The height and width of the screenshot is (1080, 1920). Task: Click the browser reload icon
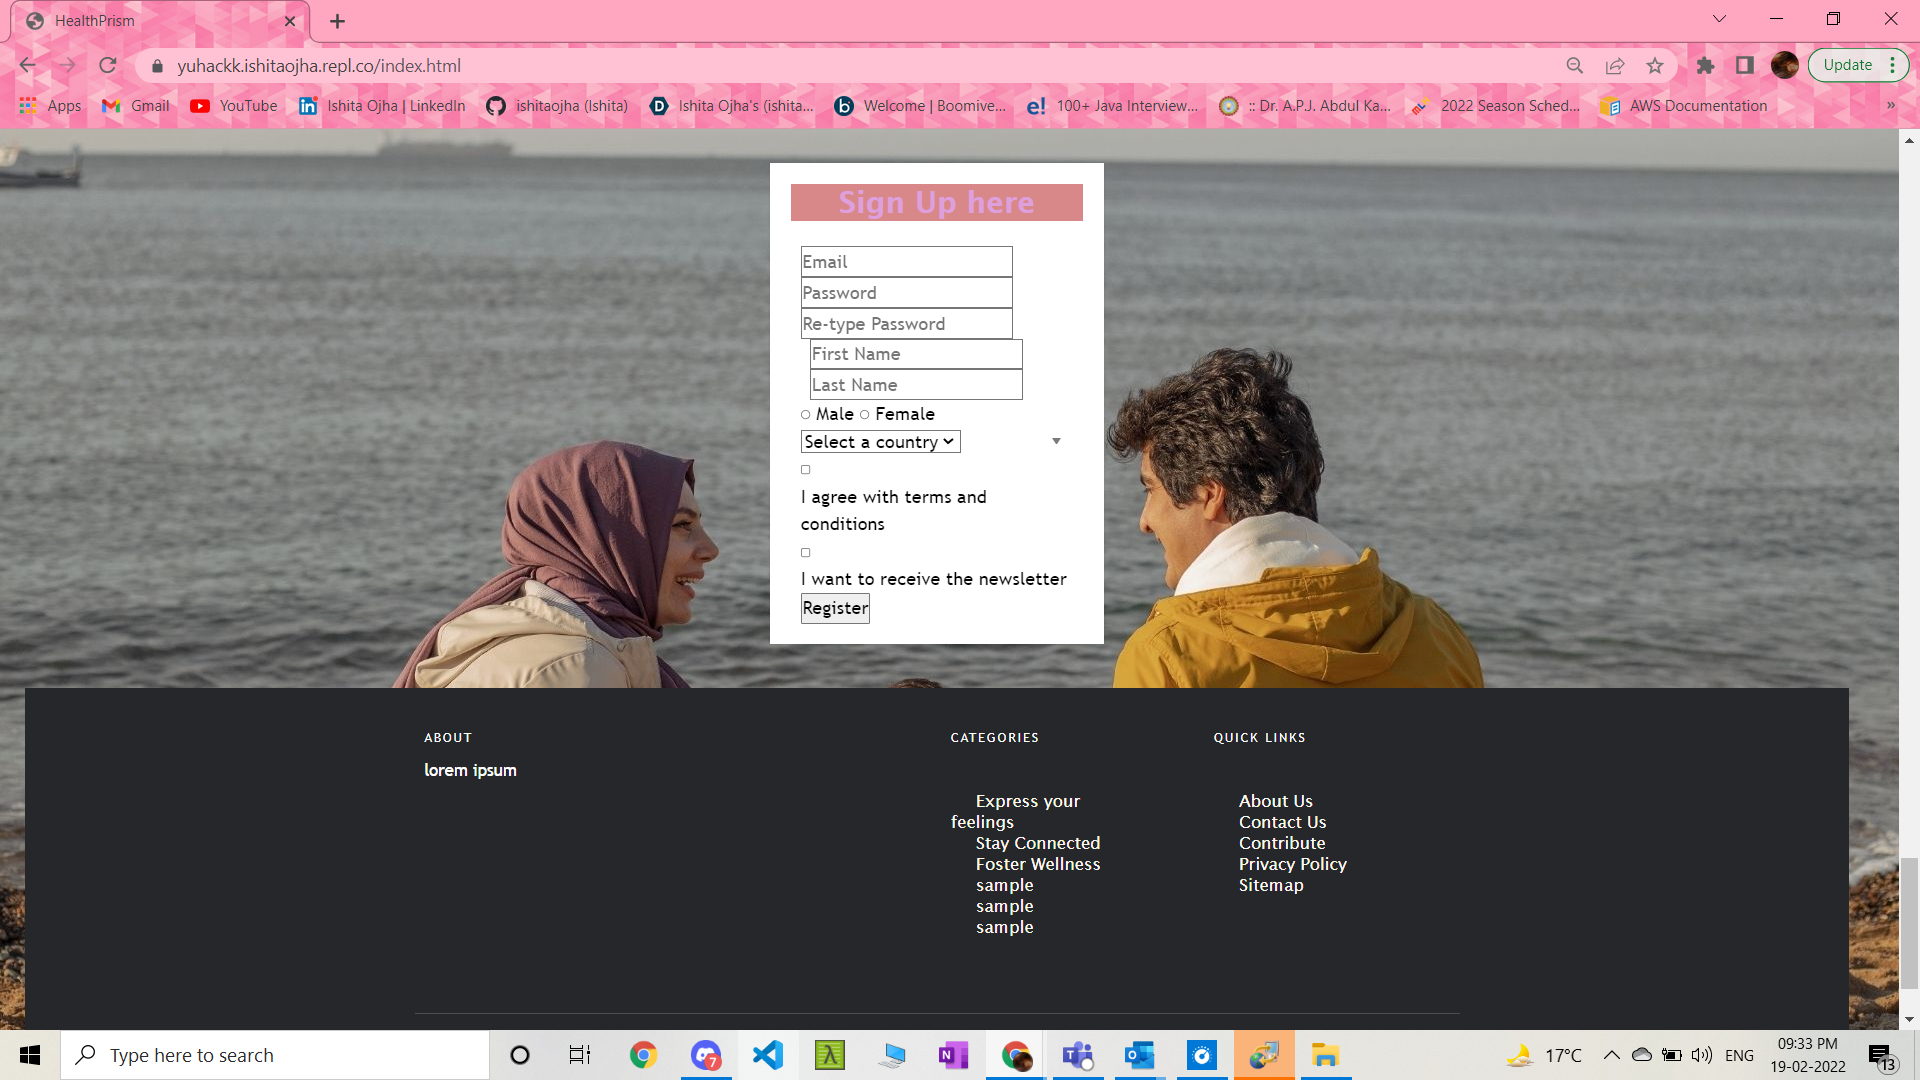click(x=108, y=66)
